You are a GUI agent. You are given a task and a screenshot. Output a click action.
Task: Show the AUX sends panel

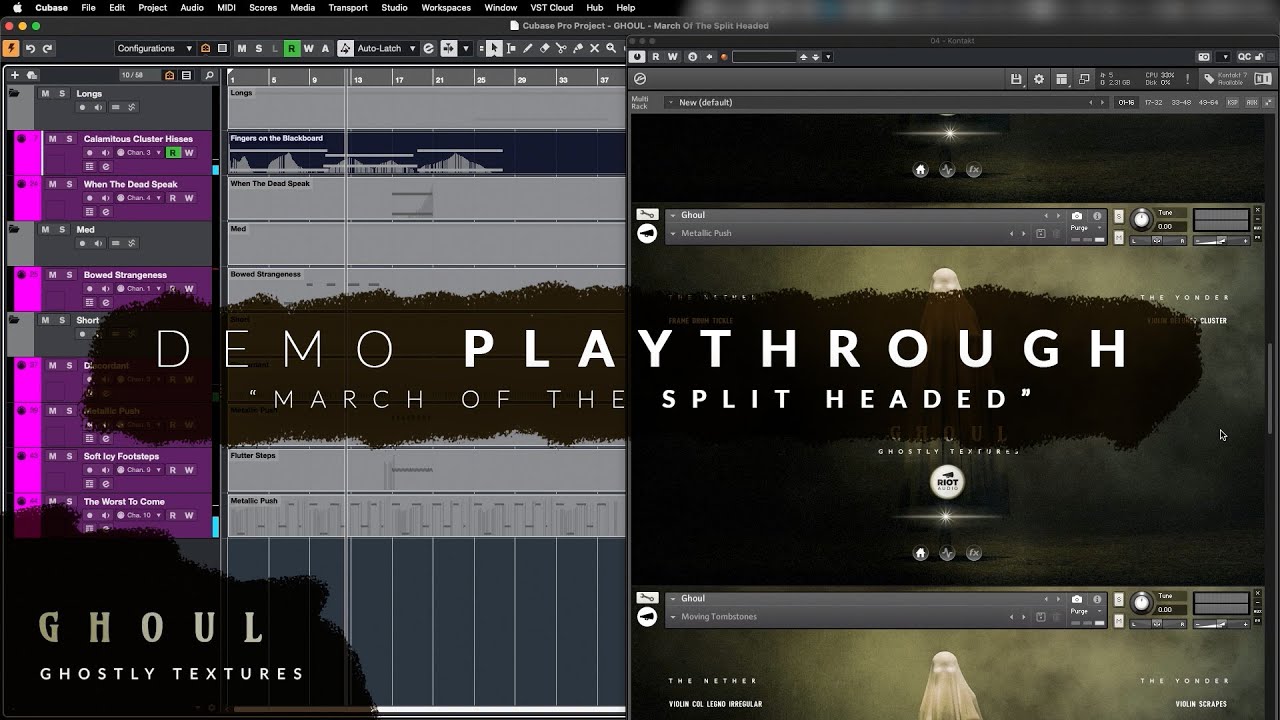[x=1252, y=102]
